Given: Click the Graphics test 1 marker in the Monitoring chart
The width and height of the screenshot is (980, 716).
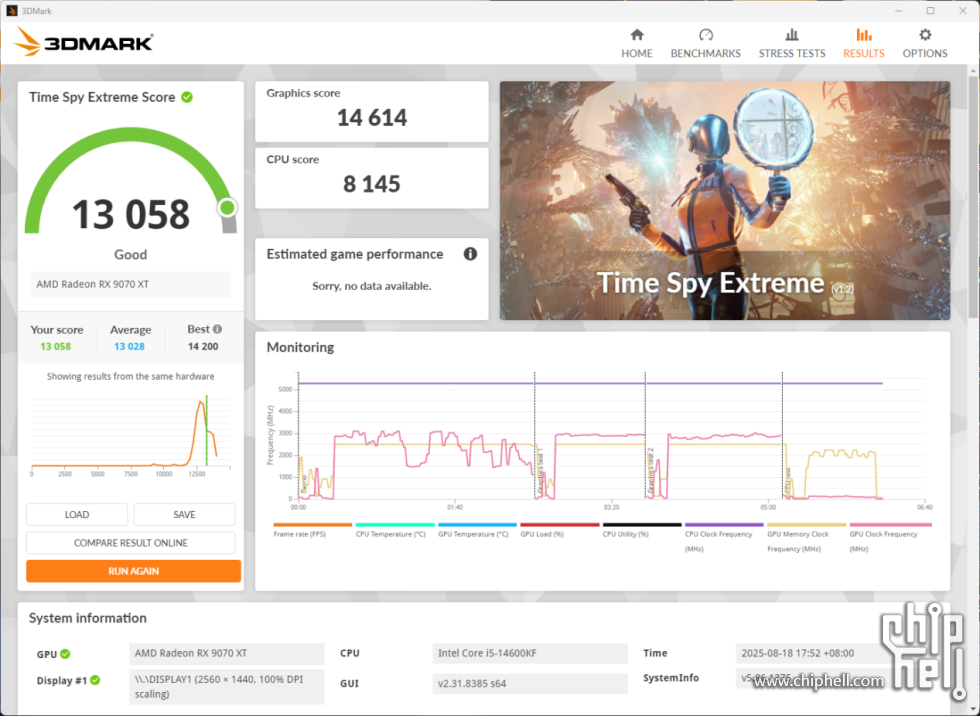Looking at the screenshot, I should pyautogui.click(x=541, y=472).
